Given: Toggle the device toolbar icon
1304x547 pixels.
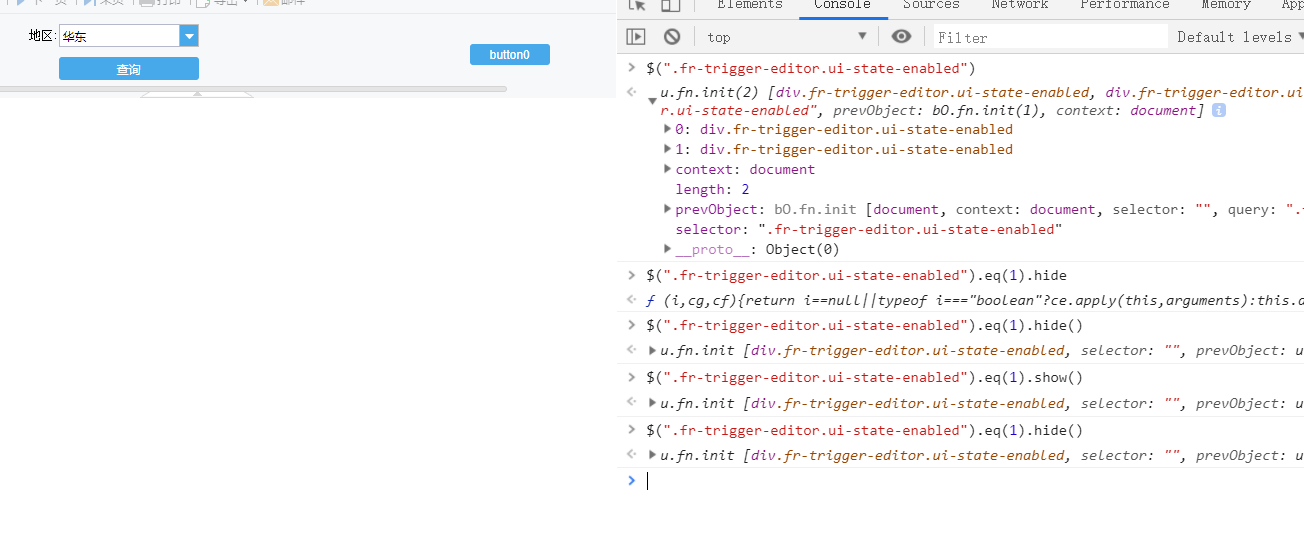Looking at the screenshot, I should click(x=670, y=5).
